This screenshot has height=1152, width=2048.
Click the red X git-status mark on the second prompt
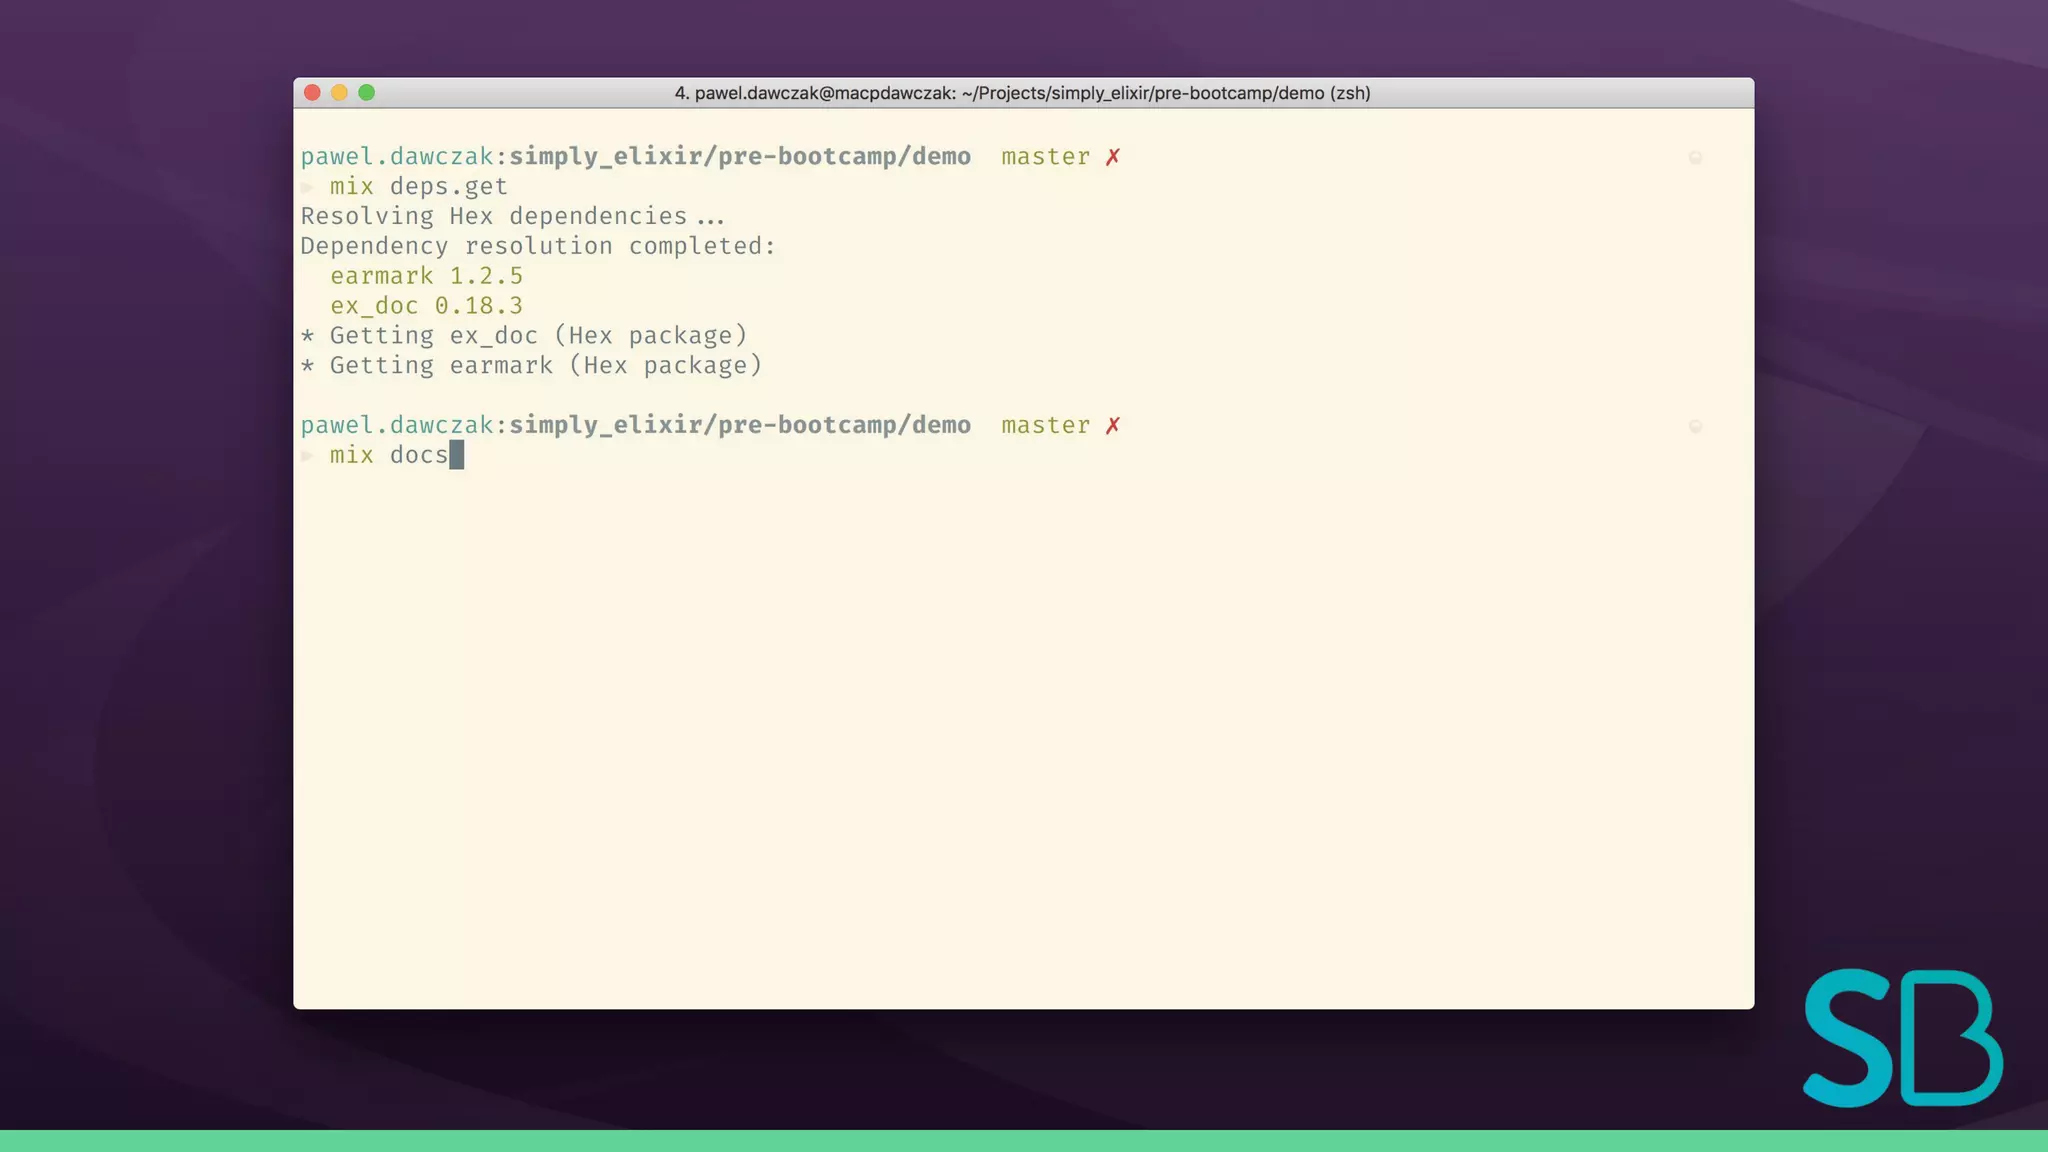point(1113,426)
